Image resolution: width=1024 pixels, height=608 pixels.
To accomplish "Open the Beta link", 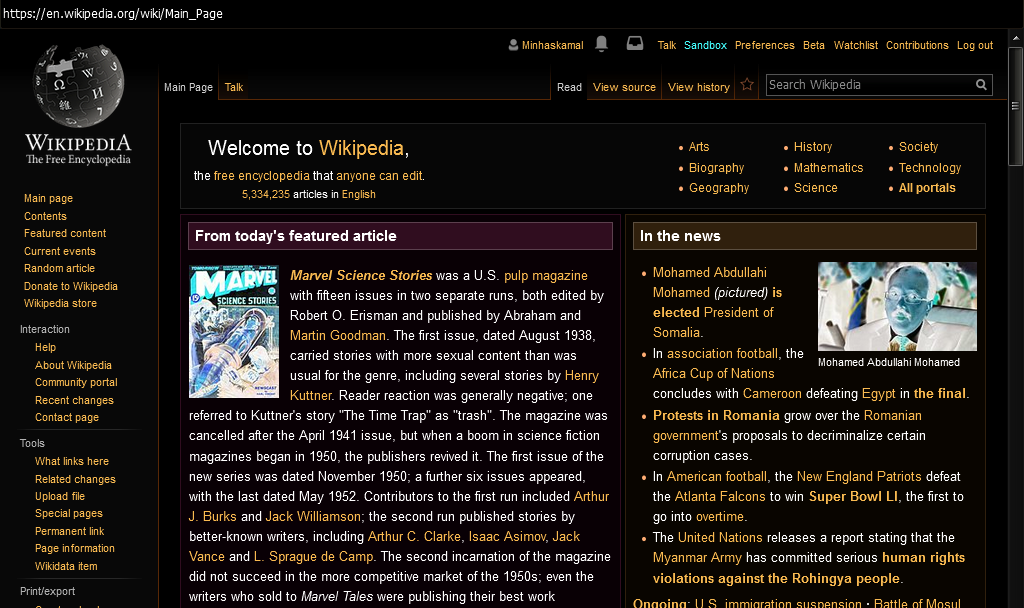I will (x=814, y=45).
